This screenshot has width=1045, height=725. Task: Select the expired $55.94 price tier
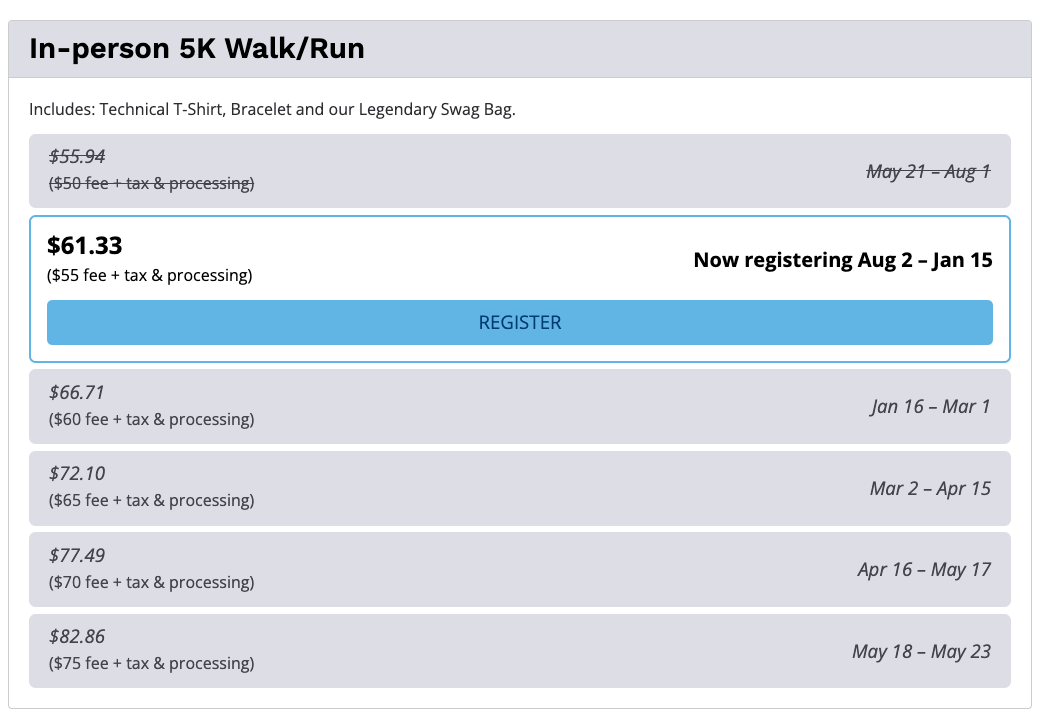point(519,171)
